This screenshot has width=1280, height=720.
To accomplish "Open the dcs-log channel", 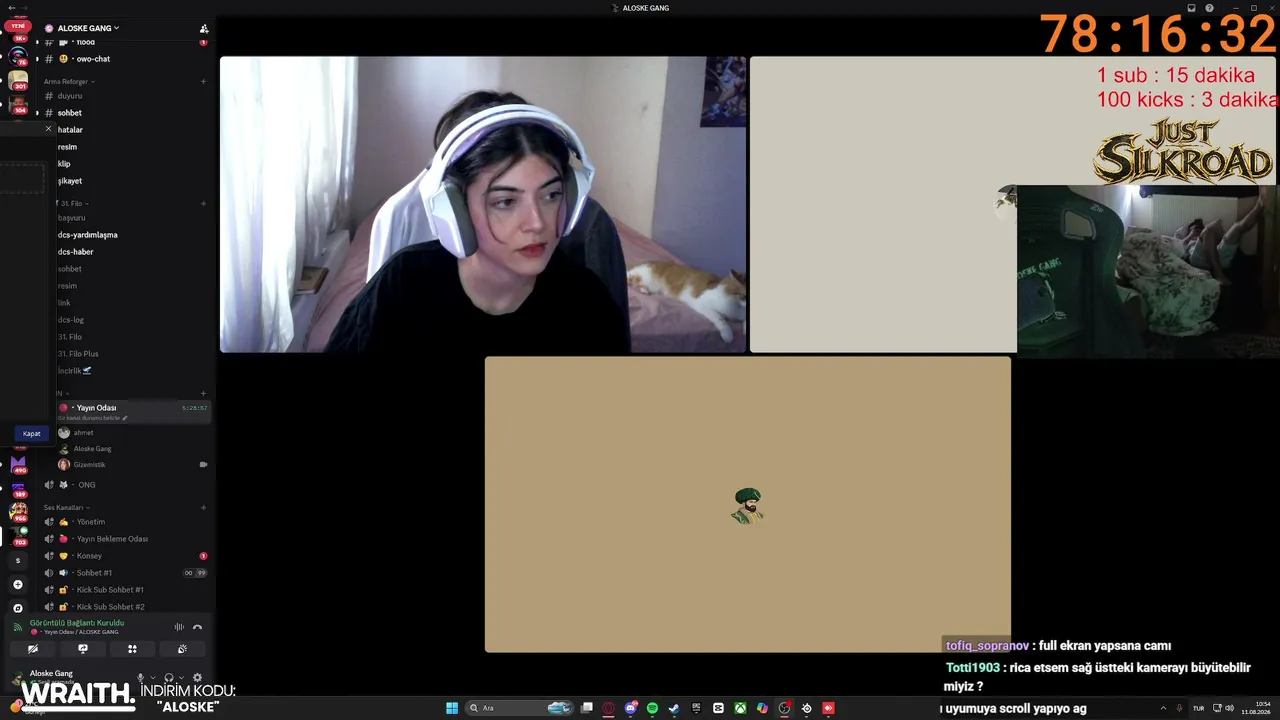I will [71, 320].
